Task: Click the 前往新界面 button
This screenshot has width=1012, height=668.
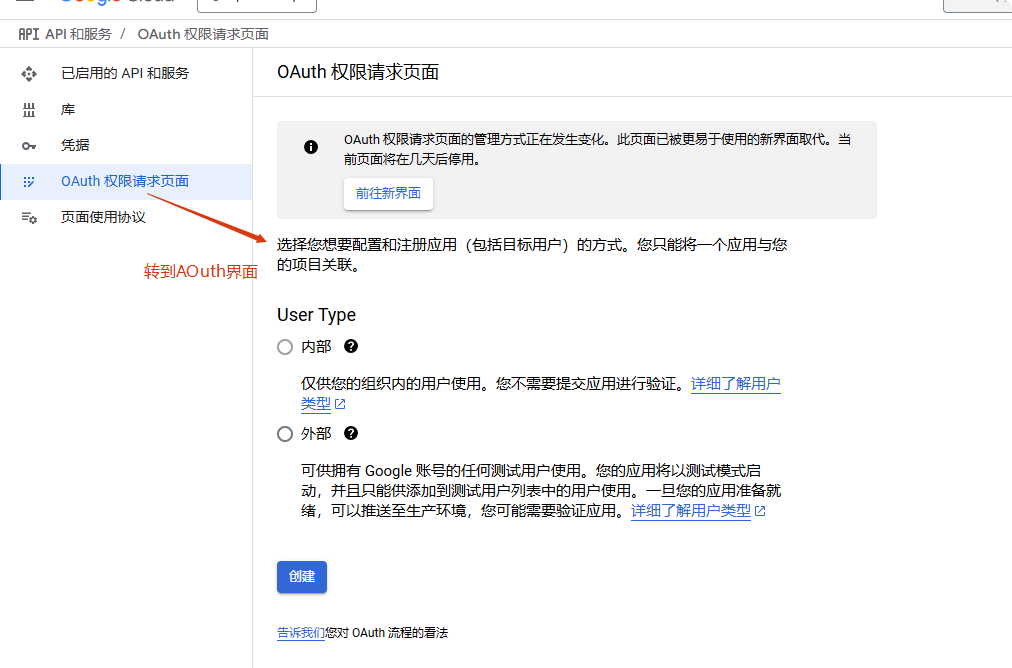Action: [388, 194]
